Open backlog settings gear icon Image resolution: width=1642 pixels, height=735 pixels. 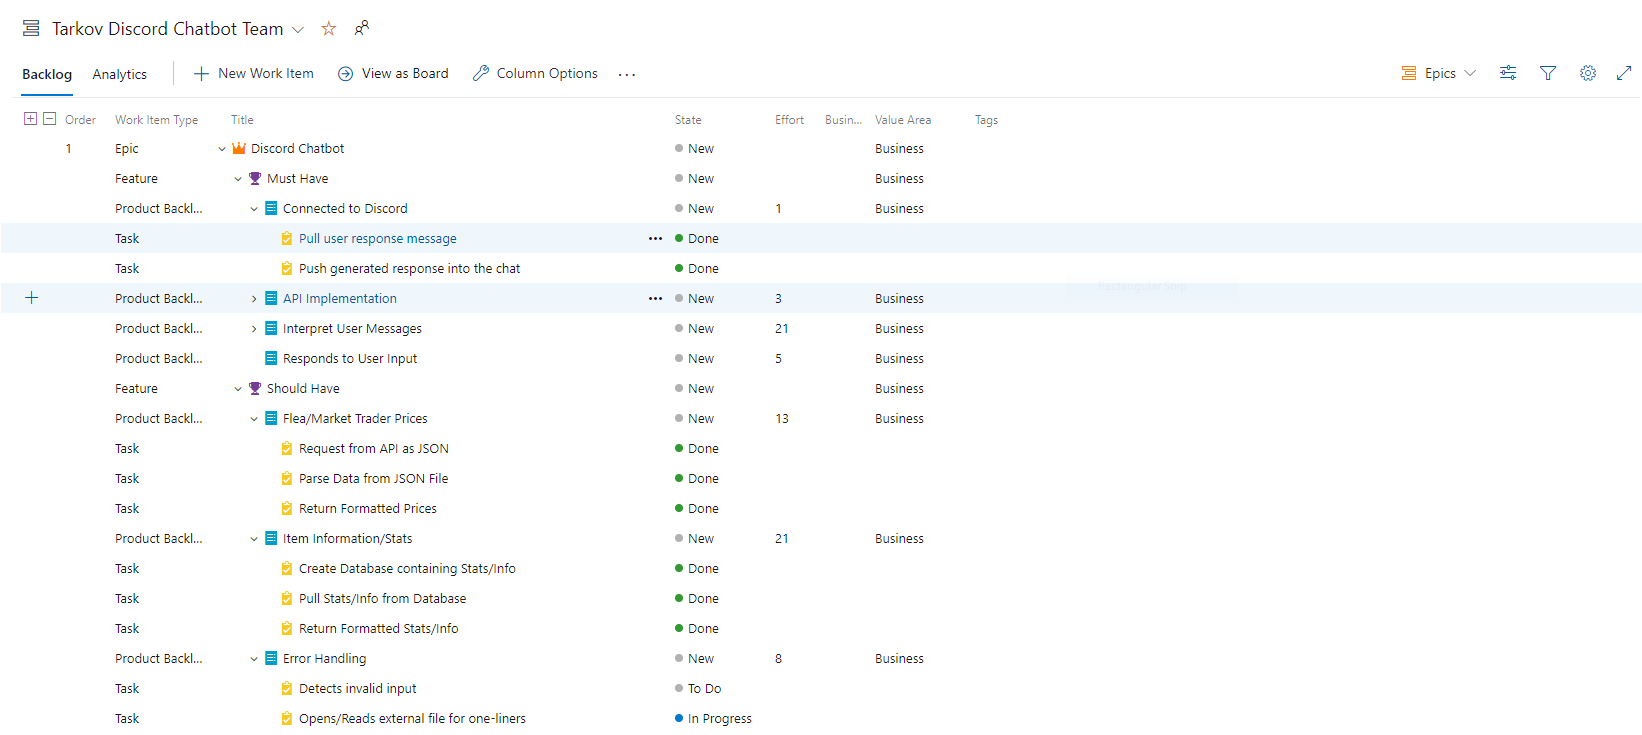pyautogui.click(x=1588, y=73)
